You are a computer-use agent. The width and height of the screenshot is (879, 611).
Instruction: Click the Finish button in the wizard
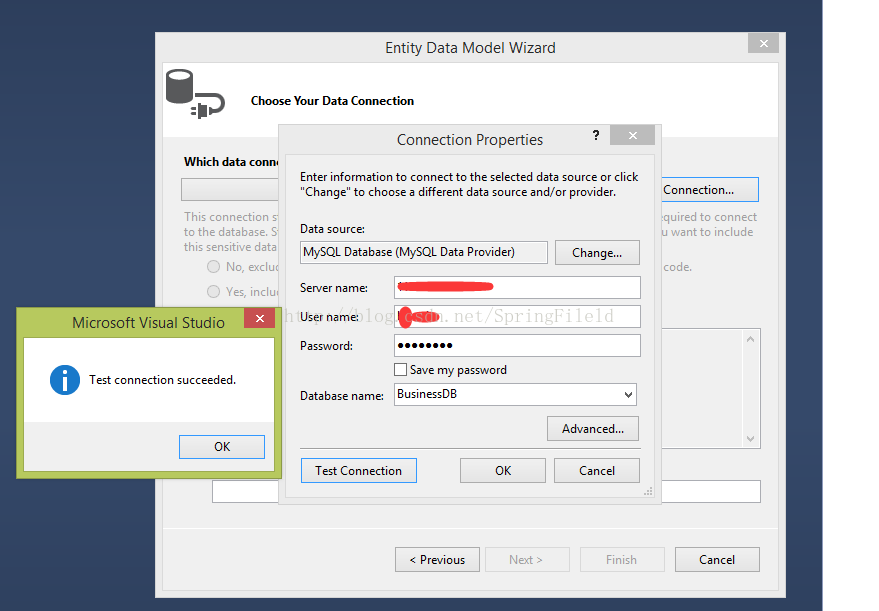point(622,559)
